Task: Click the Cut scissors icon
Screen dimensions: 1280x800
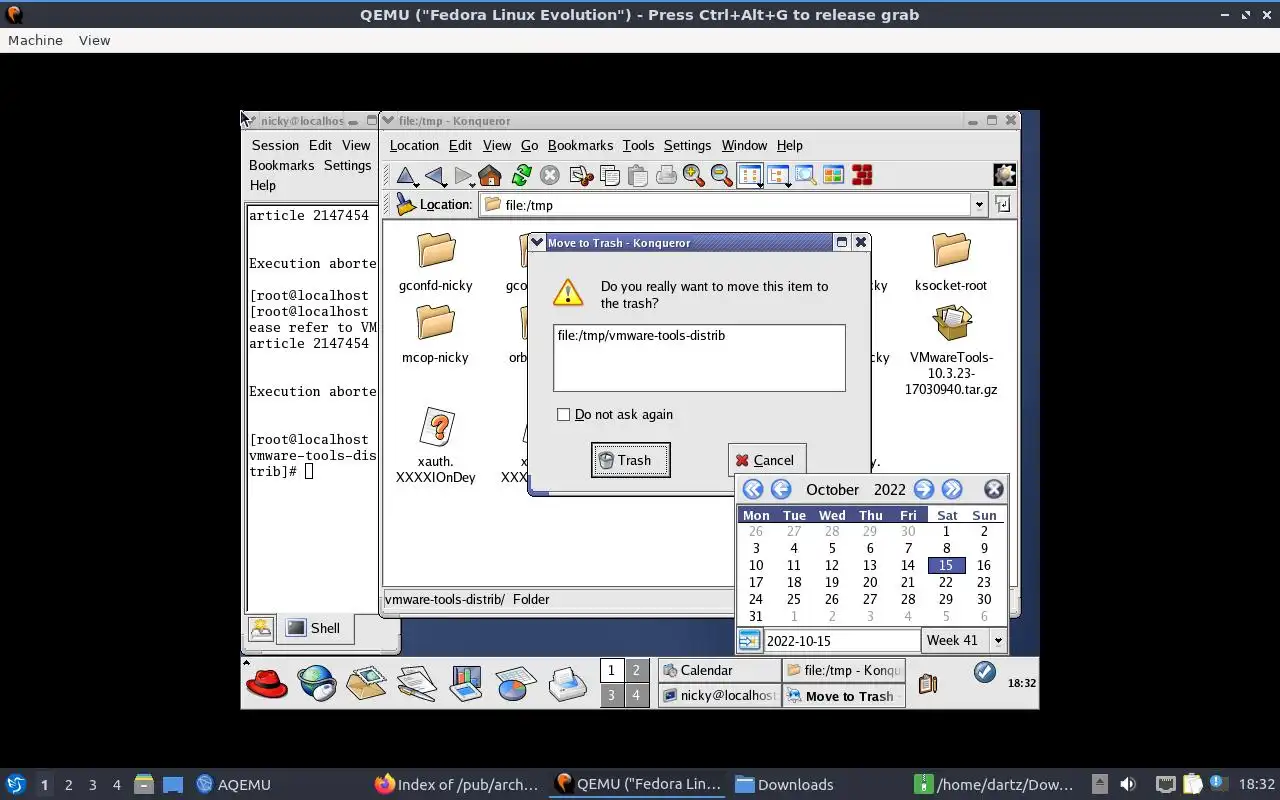Action: [x=581, y=176]
